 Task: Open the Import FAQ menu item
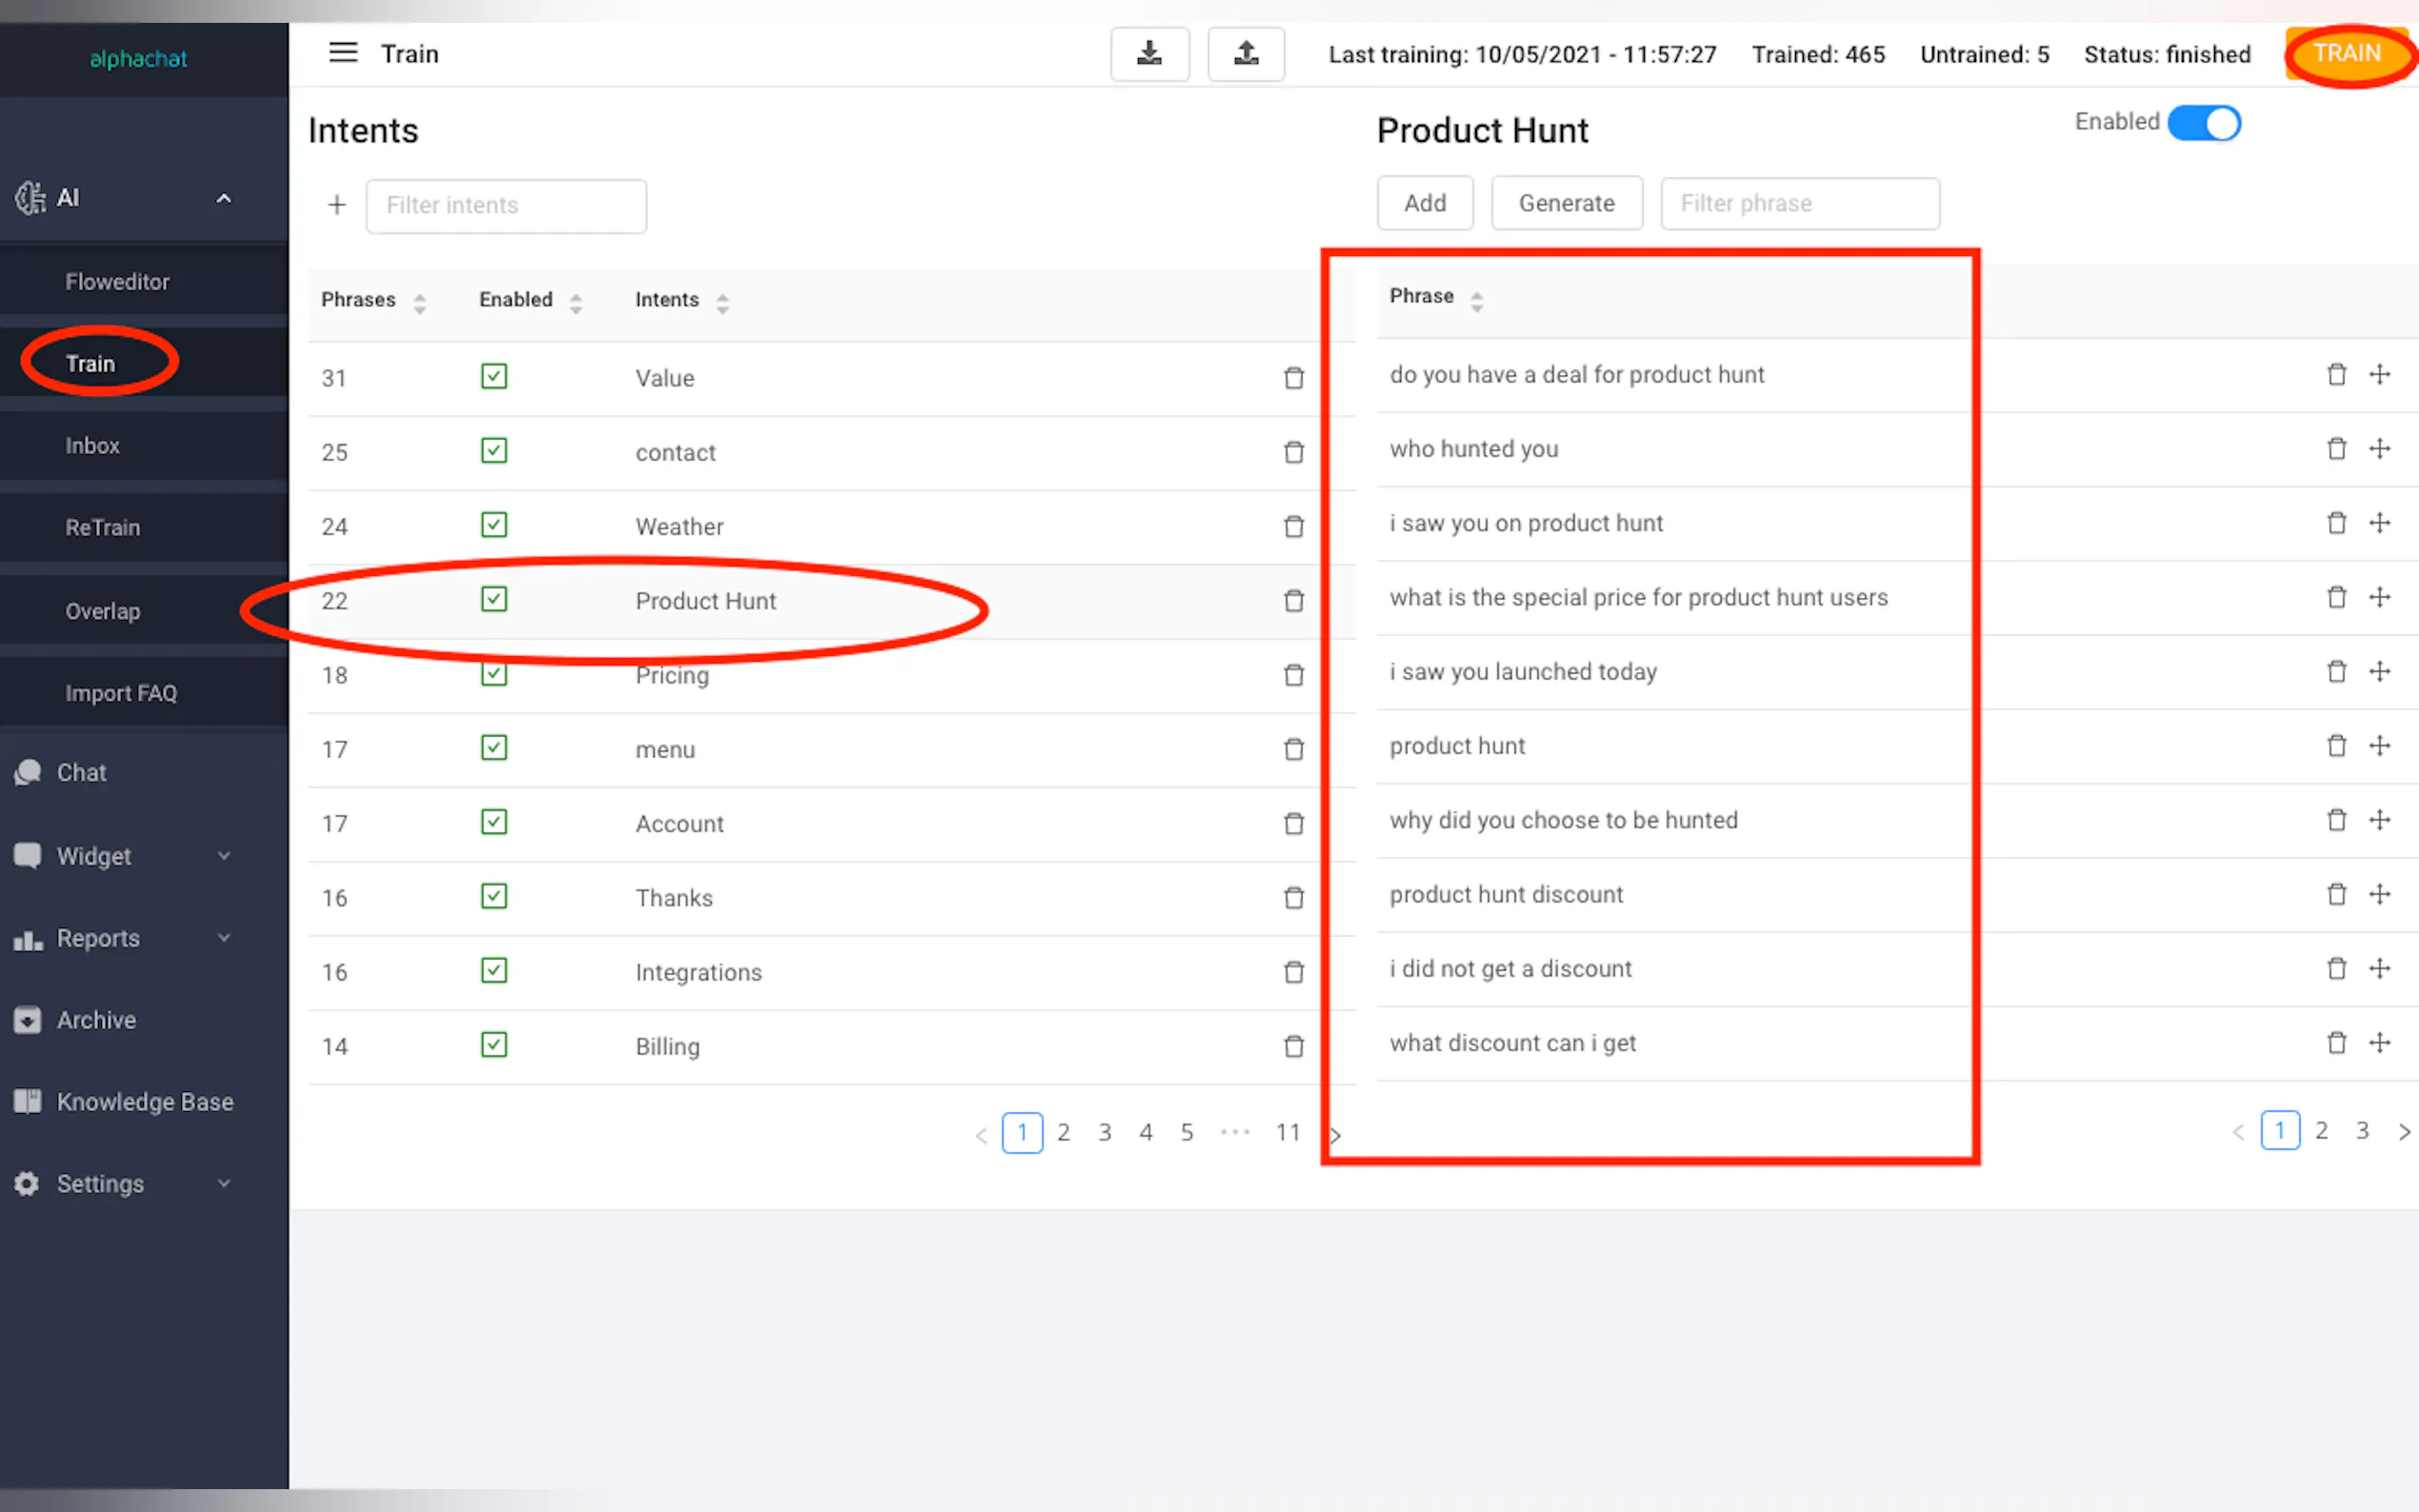pyautogui.click(x=120, y=693)
